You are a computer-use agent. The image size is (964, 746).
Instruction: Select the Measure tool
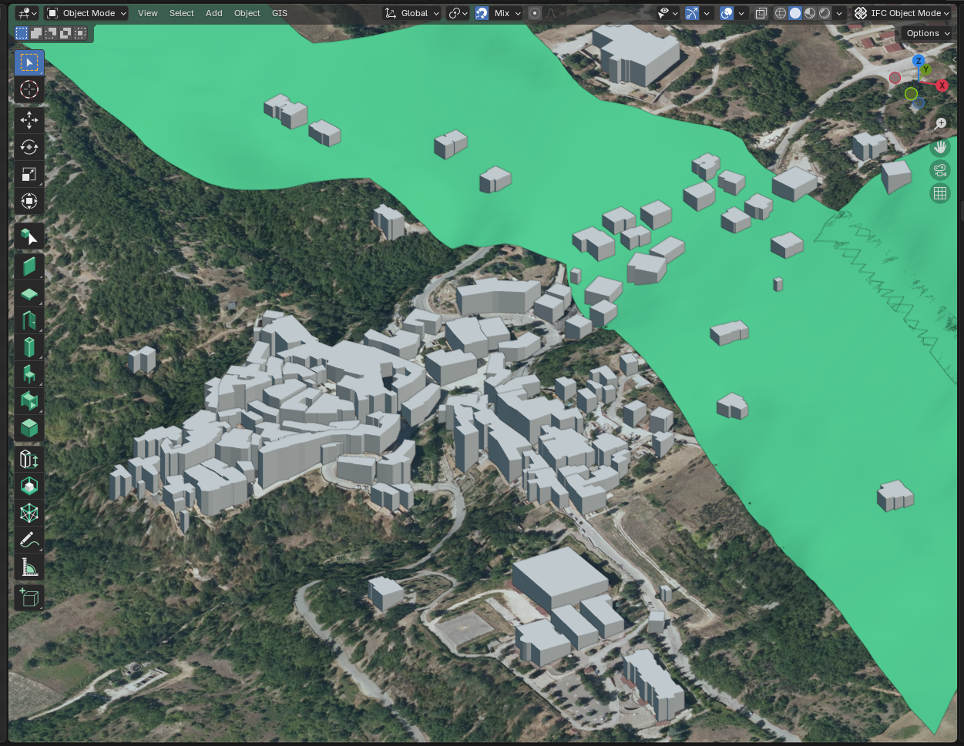[x=28, y=566]
